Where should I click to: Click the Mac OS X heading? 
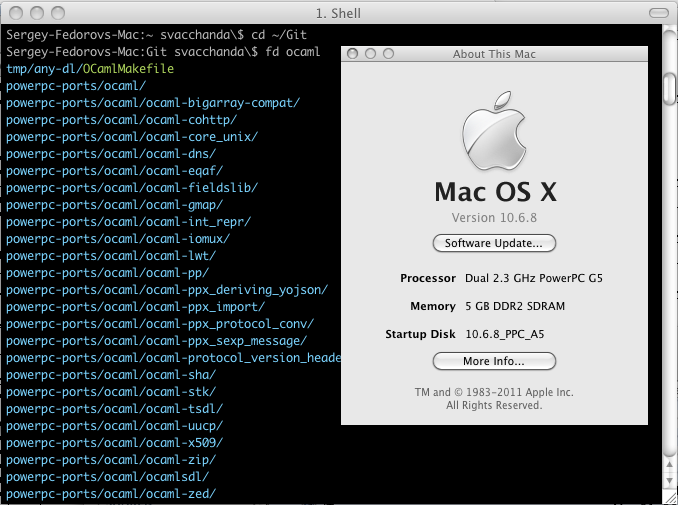tap(496, 192)
